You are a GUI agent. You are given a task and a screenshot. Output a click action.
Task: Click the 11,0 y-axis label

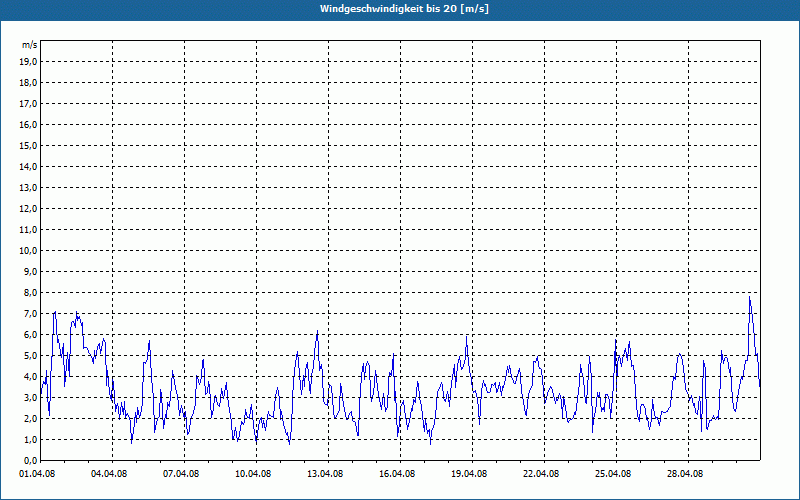coord(29,230)
